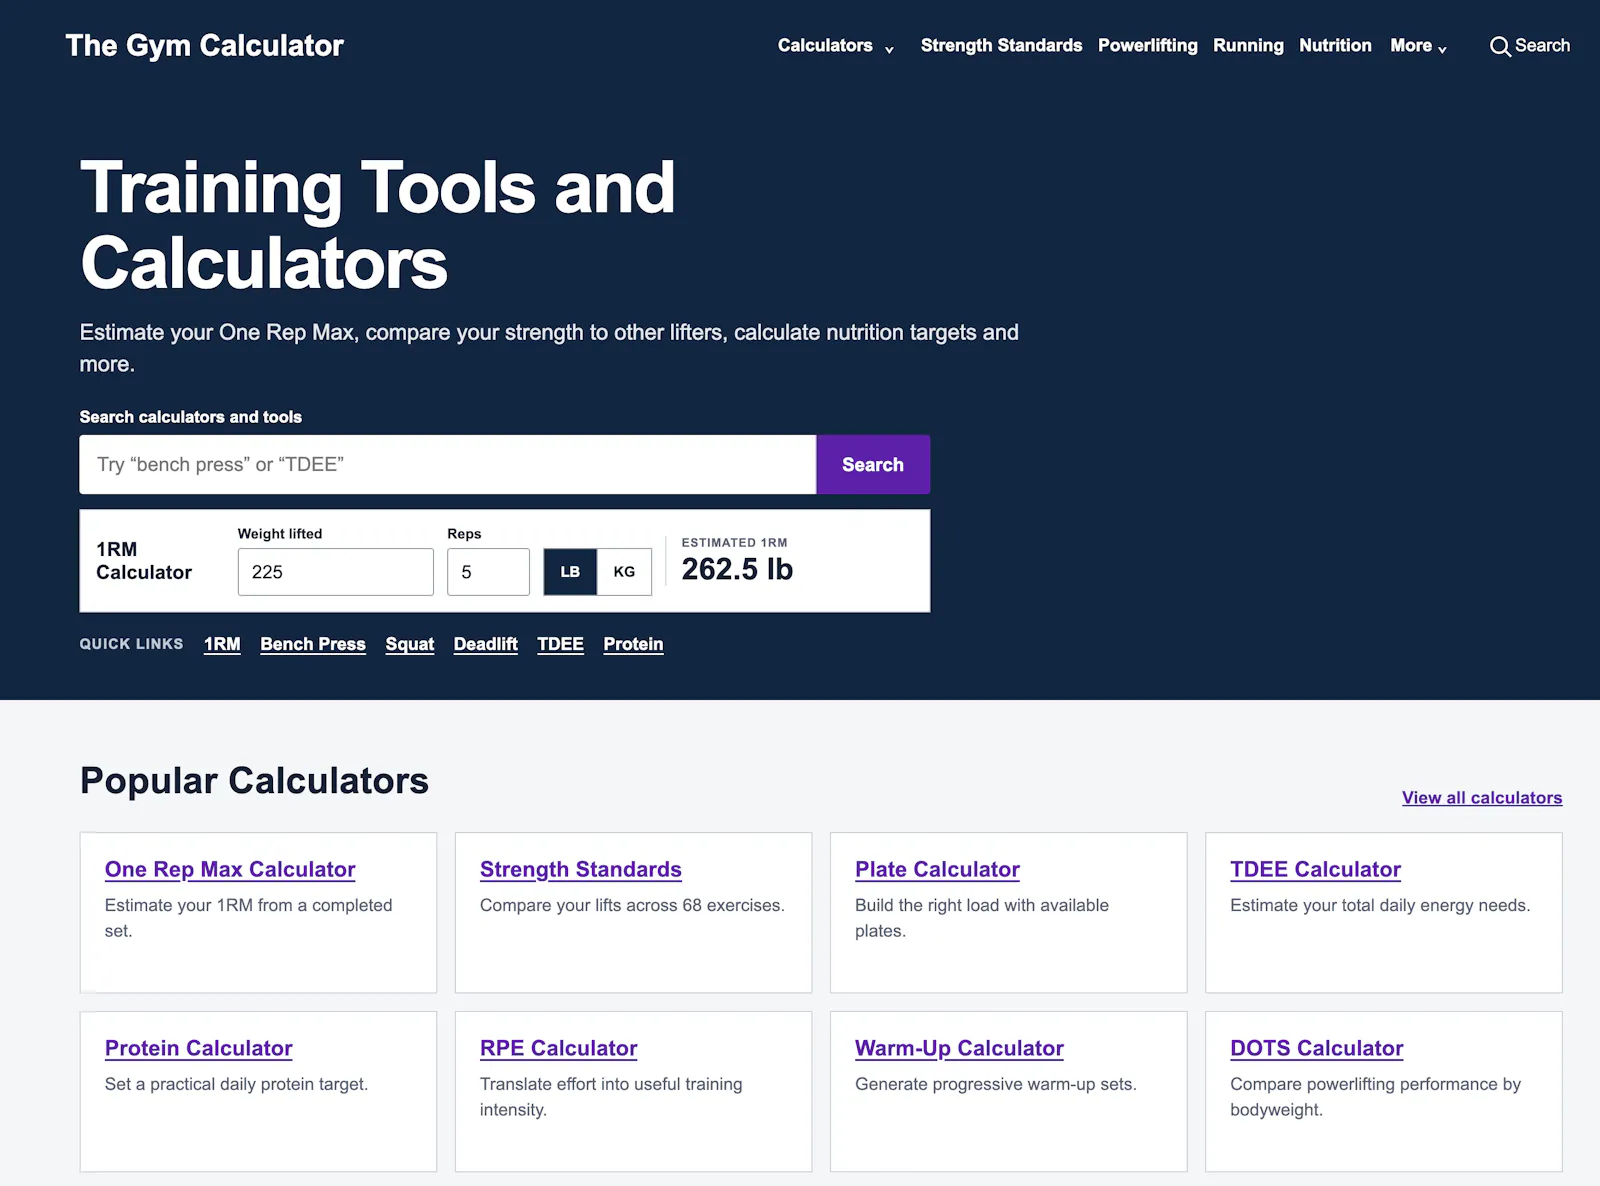Click the Popular Calculators heading
This screenshot has width=1600, height=1186.
point(254,781)
